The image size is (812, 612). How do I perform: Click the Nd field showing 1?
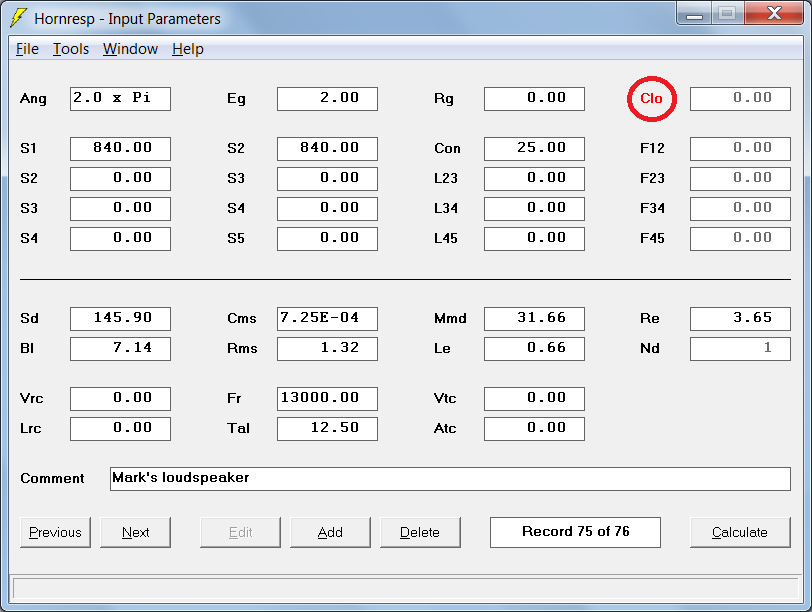tap(740, 349)
